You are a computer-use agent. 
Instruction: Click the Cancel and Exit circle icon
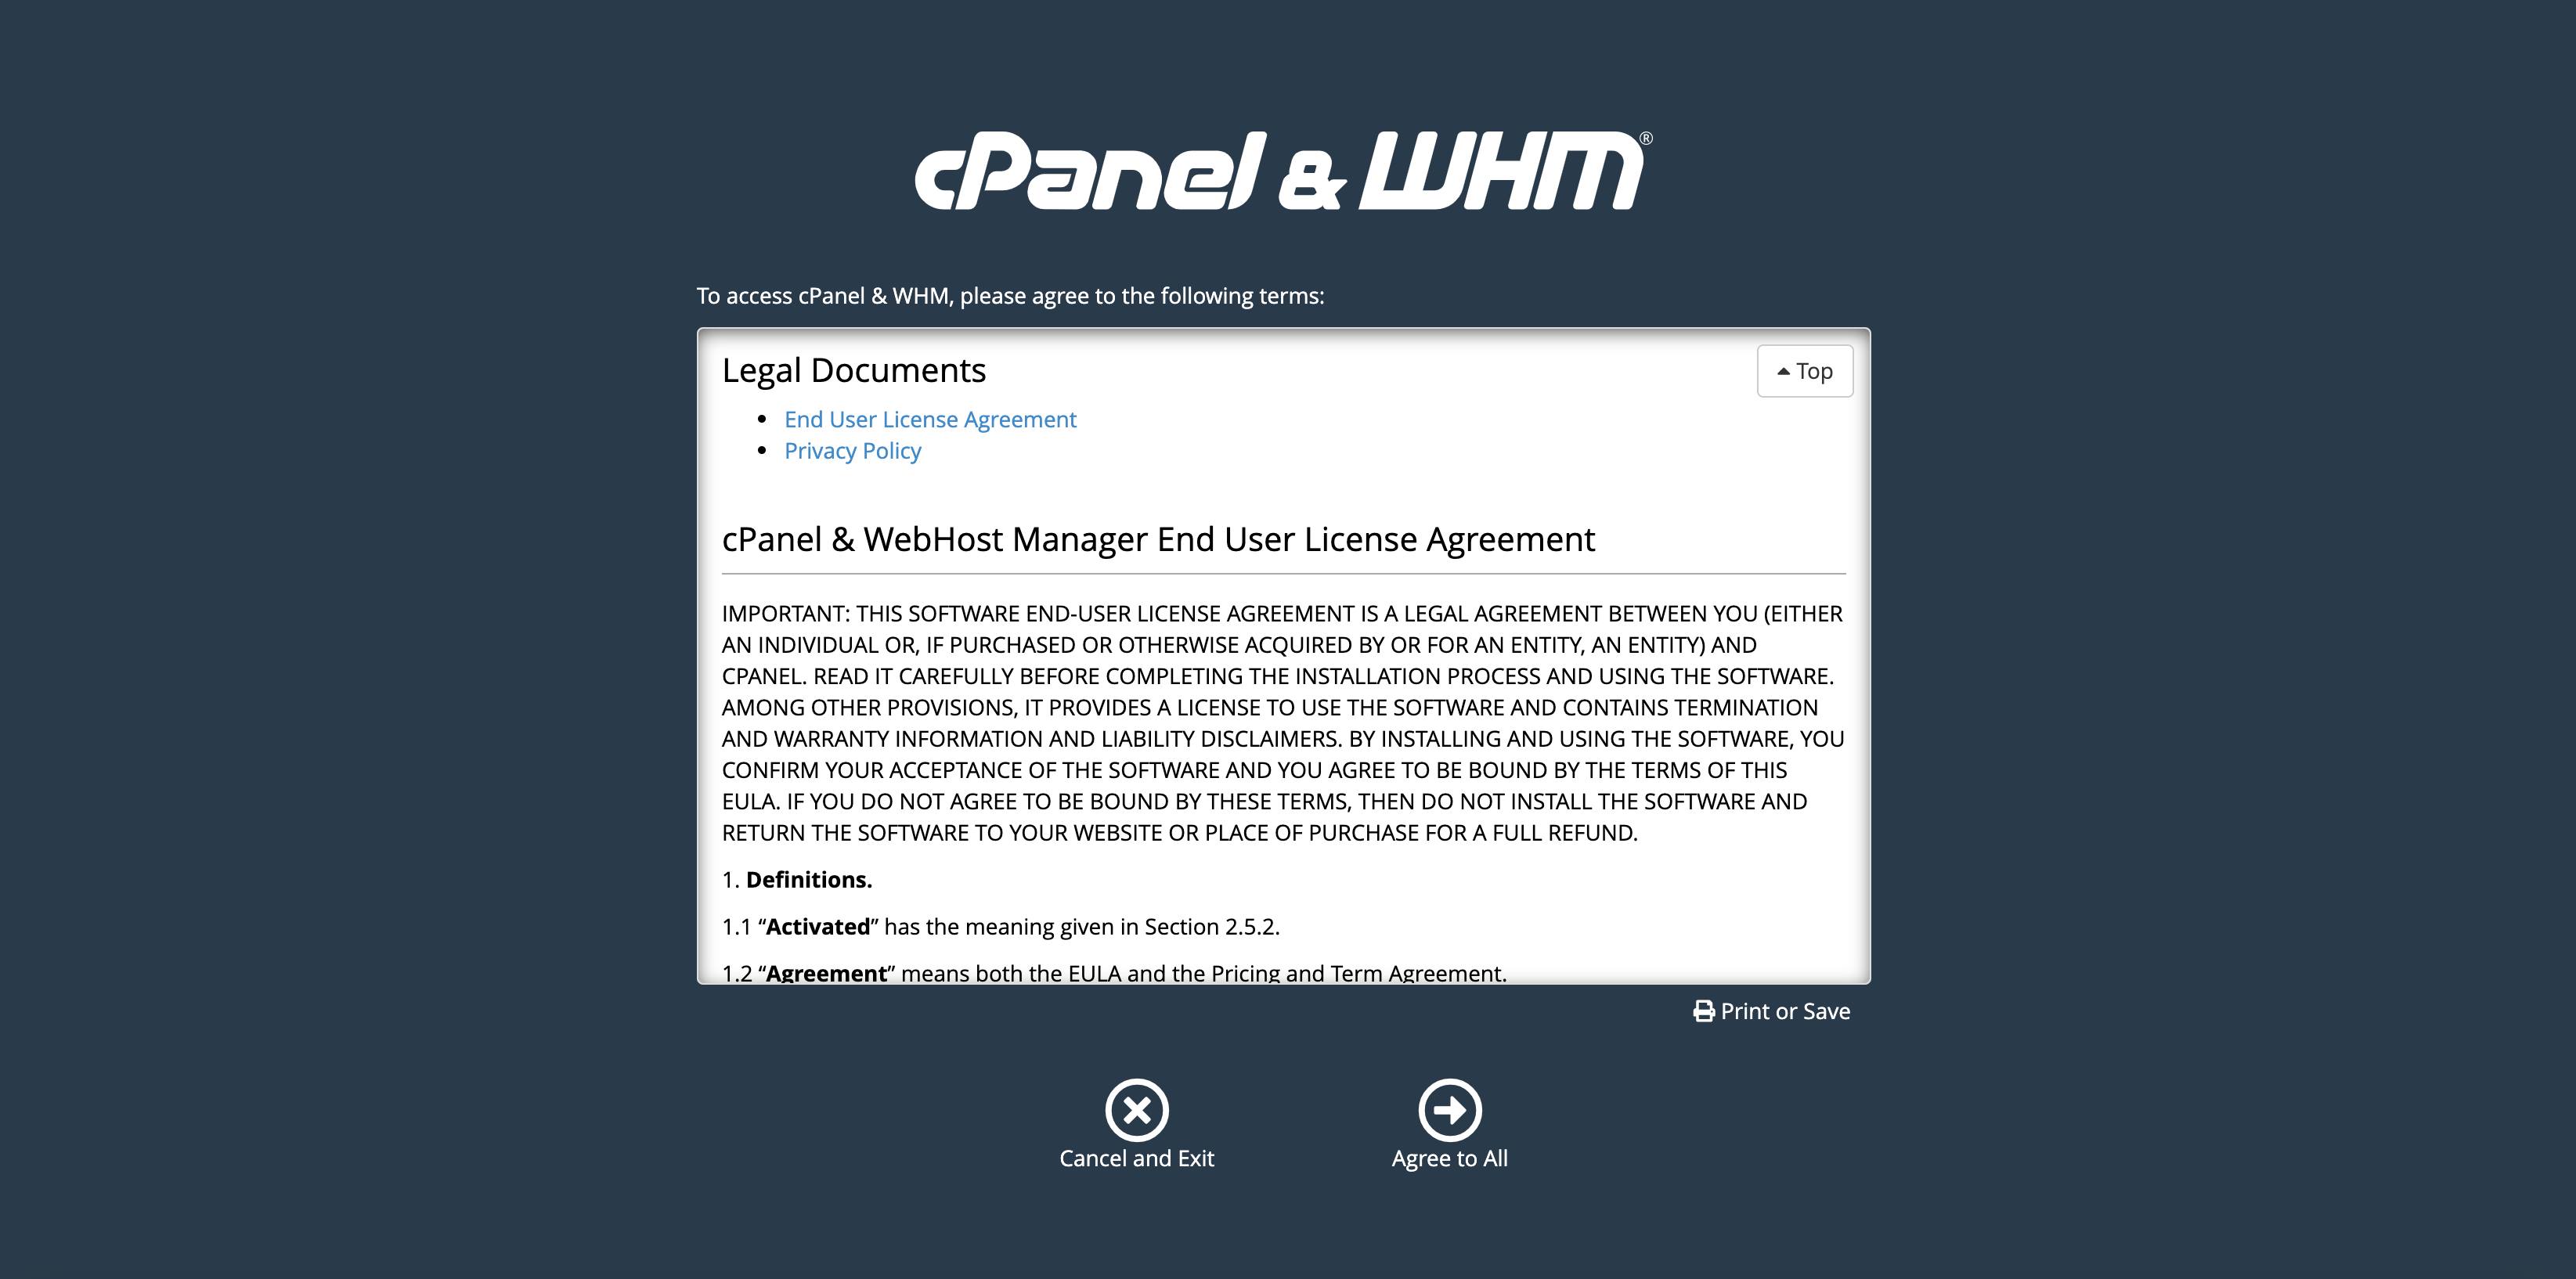(x=1137, y=1108)
